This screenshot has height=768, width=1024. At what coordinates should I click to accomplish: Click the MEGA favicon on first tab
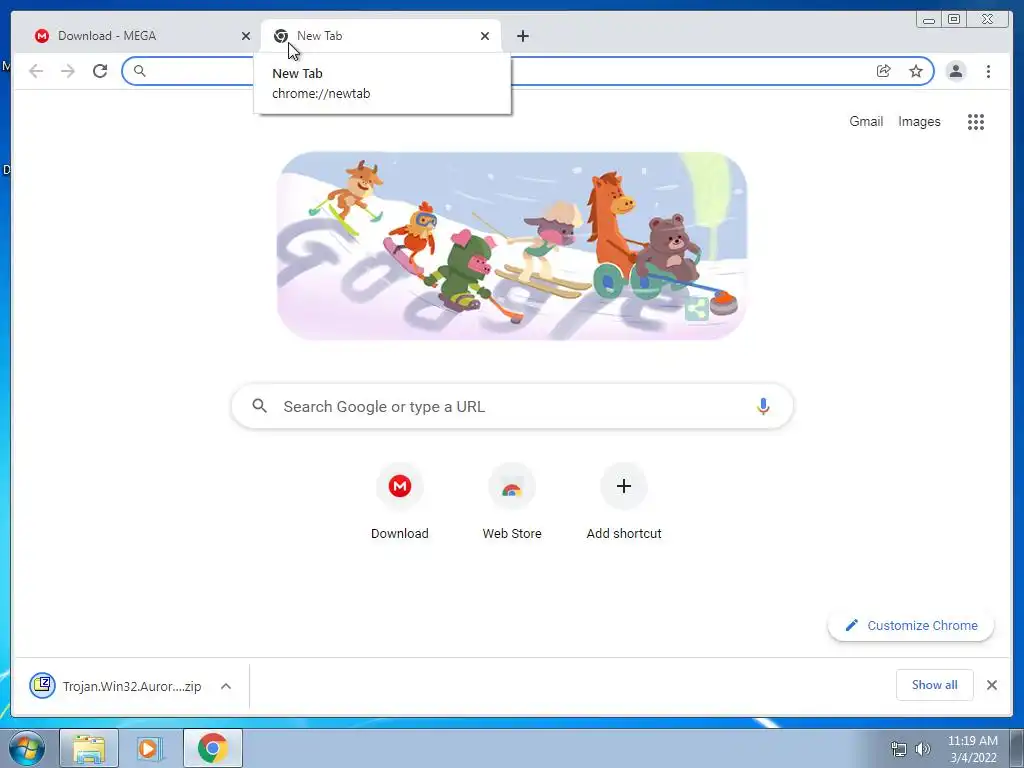[x=42, y=36]
